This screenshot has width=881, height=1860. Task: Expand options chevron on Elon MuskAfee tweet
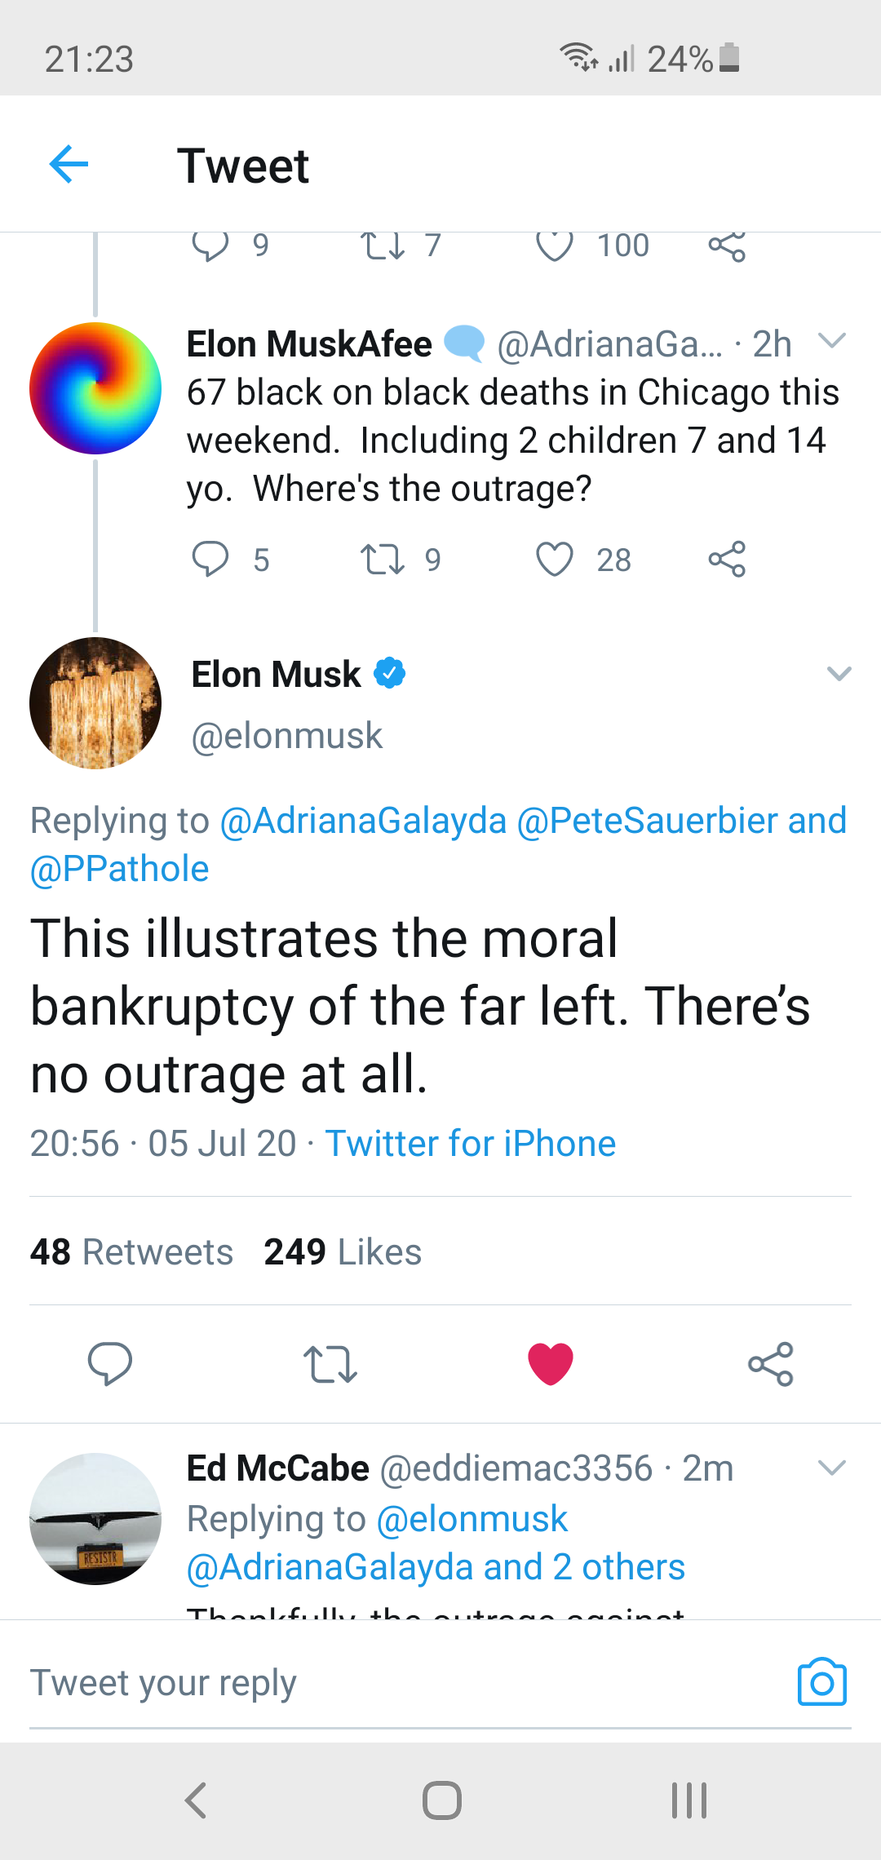pyautogui.click(x=832, y=341)
